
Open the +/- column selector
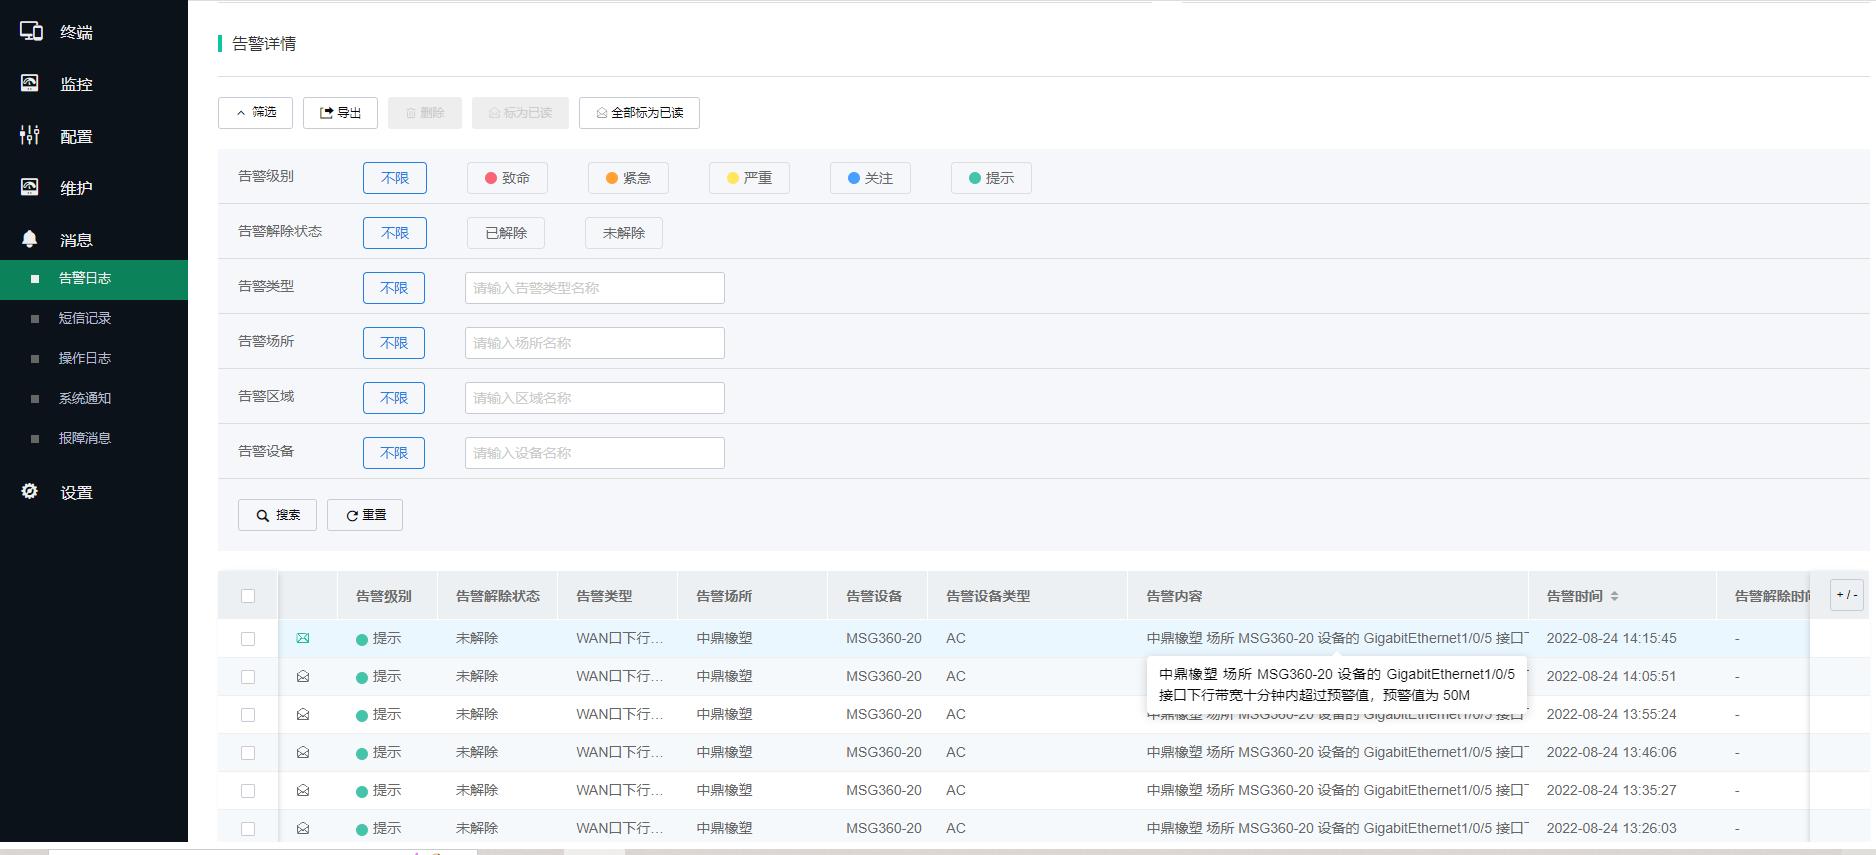click(x=1846, y=595)
